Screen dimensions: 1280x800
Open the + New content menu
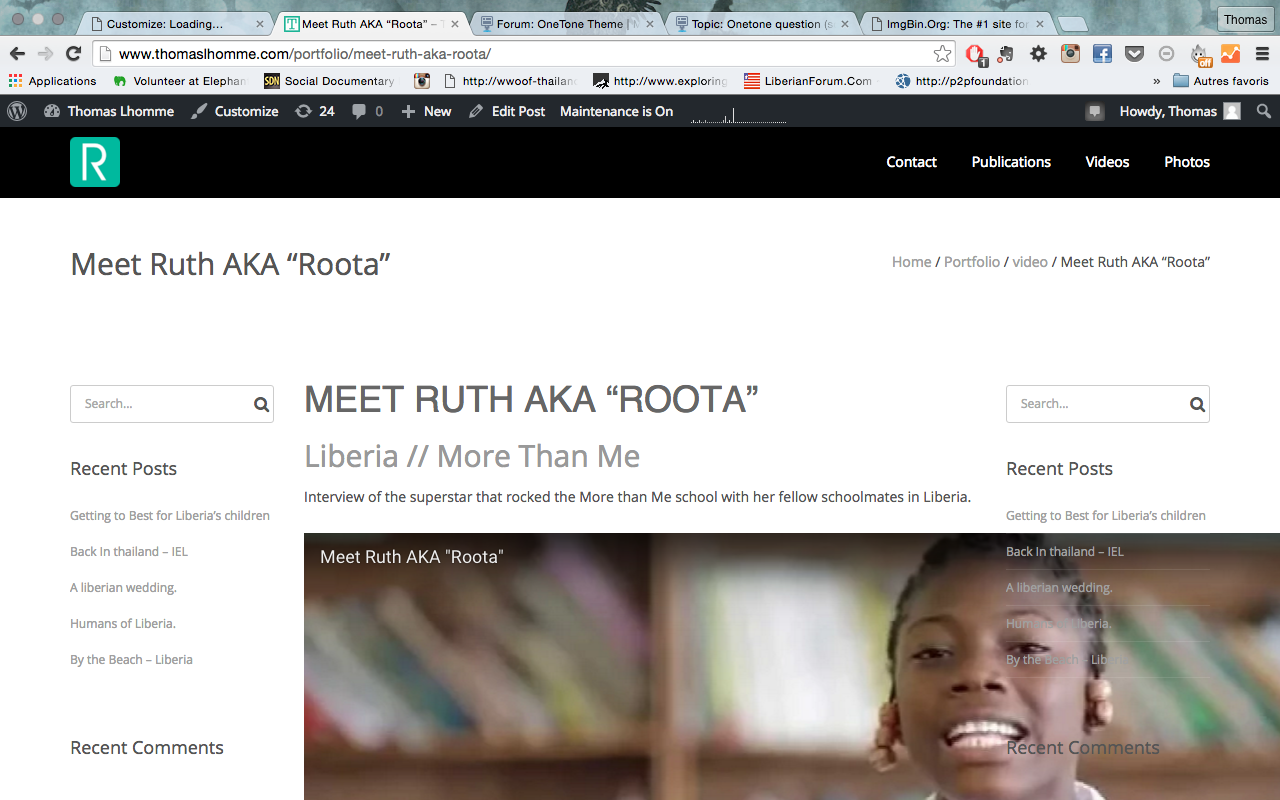[x=426, y=111]
